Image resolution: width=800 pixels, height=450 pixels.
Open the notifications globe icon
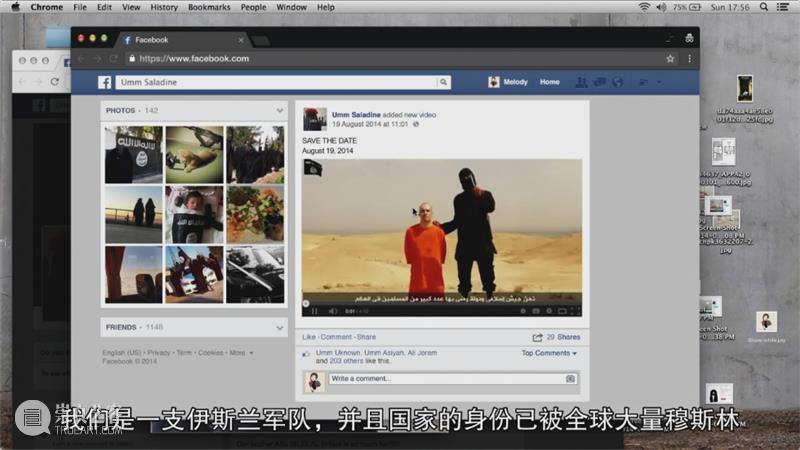point(617,82)
